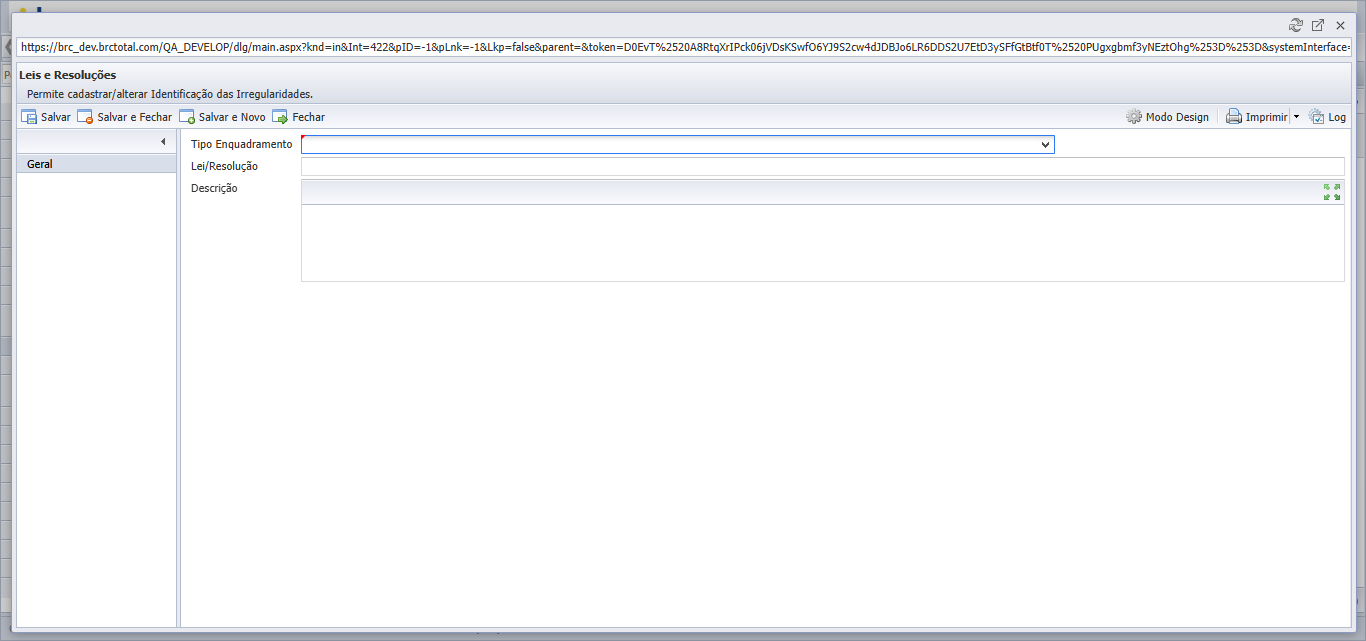The image size is (1366, 641).
Task: Click the dialog URL address field
Action: pos(684,47)
